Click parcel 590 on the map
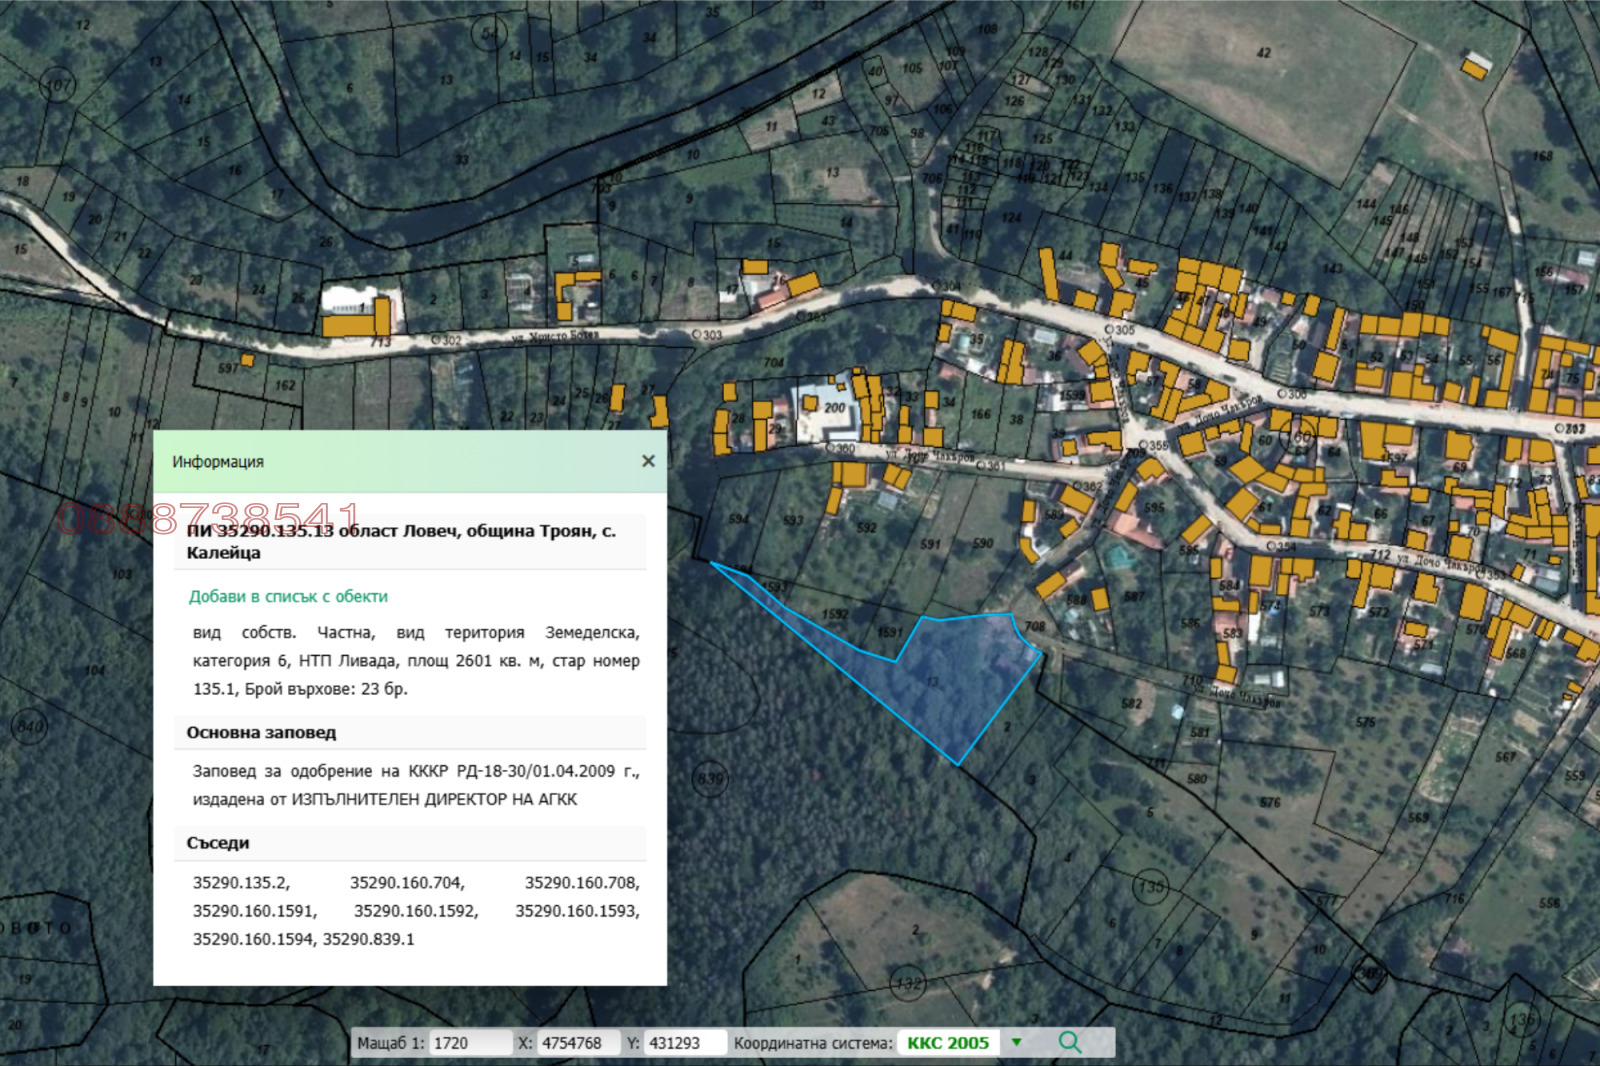This screenshot has width=1600, height=1066. click(983, 543)
